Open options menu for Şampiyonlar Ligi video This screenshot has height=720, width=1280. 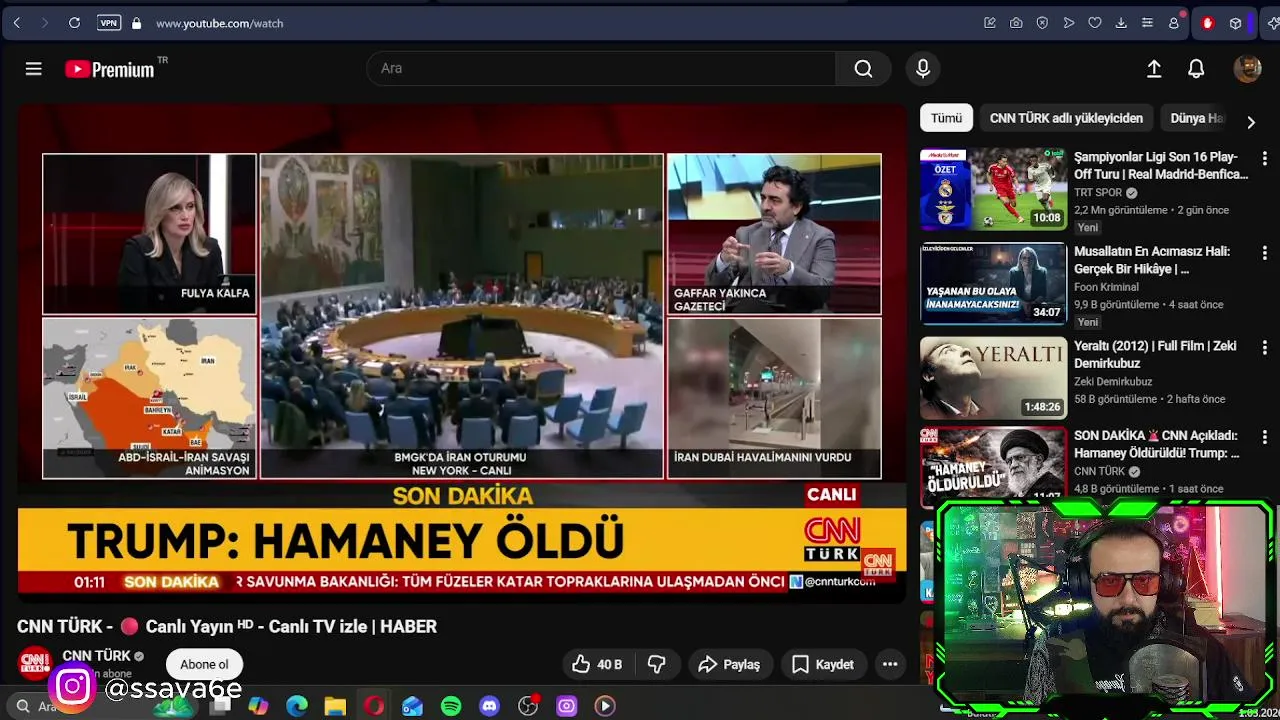click(x=1264, y=159)
